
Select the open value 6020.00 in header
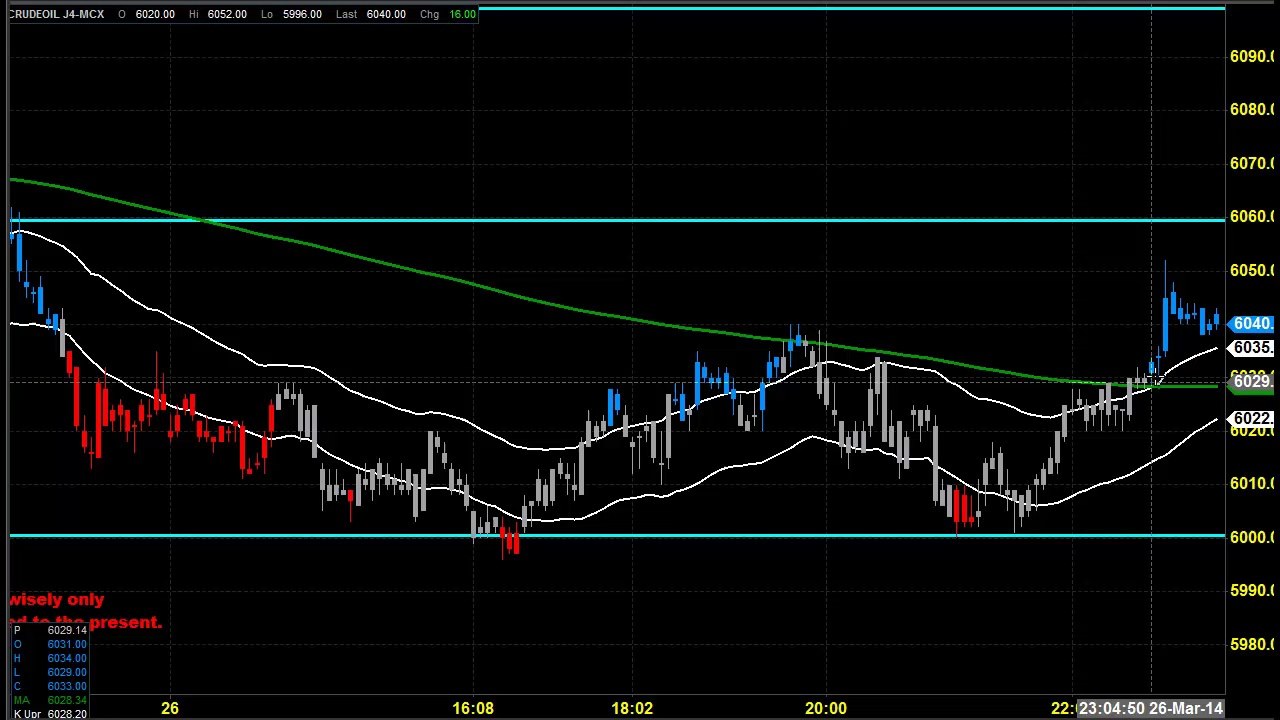[155, 14]
